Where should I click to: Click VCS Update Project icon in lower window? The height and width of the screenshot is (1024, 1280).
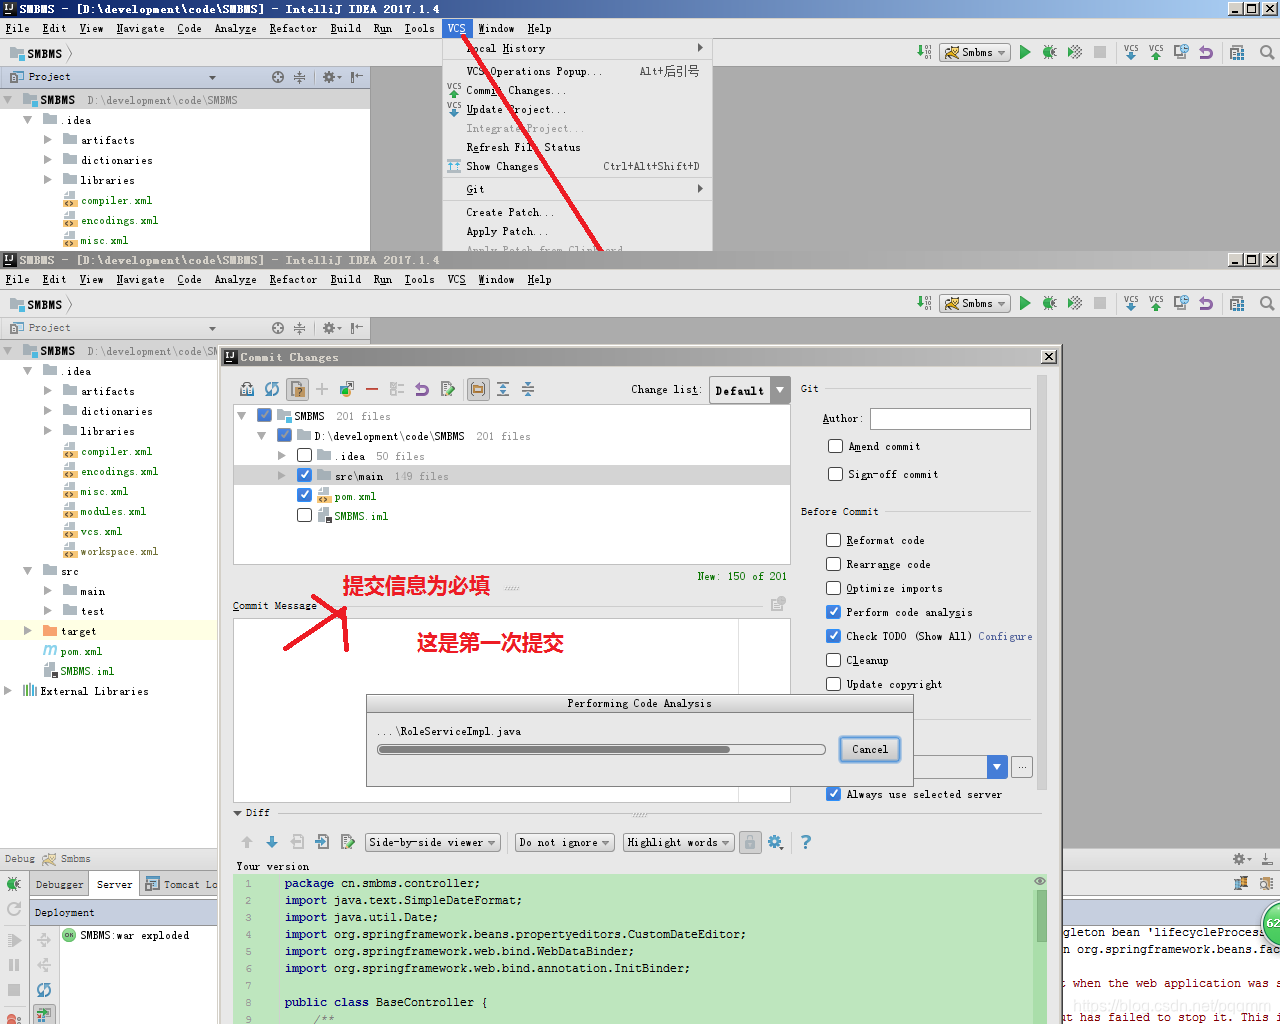click(1131, 303)
